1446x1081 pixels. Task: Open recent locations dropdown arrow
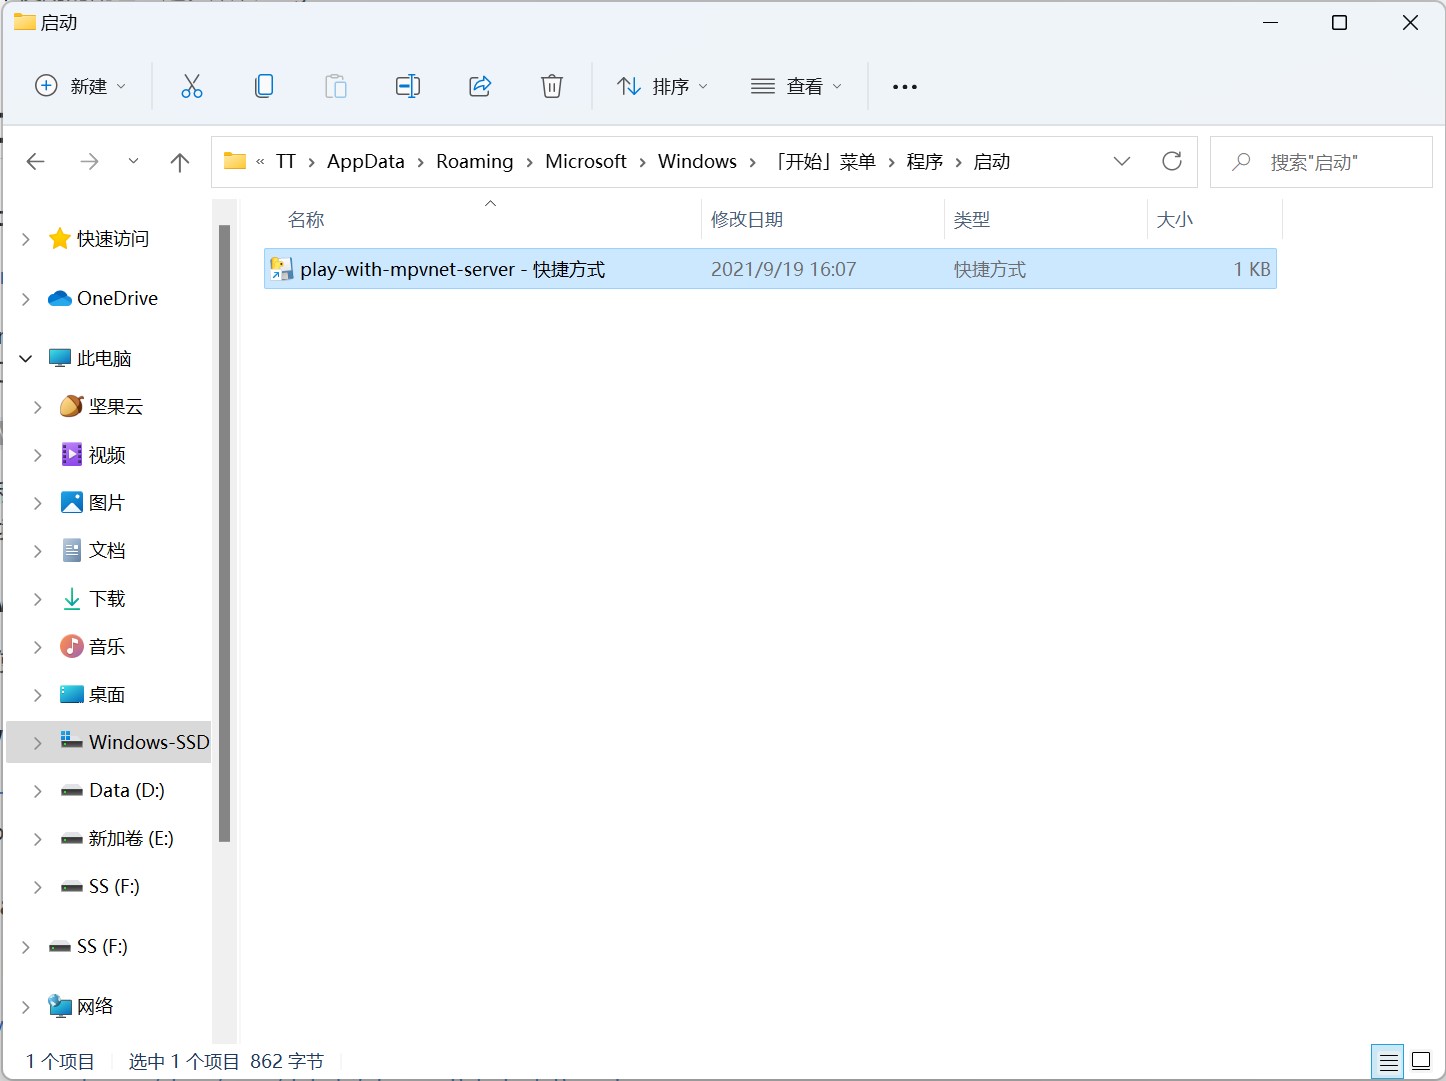(x=133, y=161)
